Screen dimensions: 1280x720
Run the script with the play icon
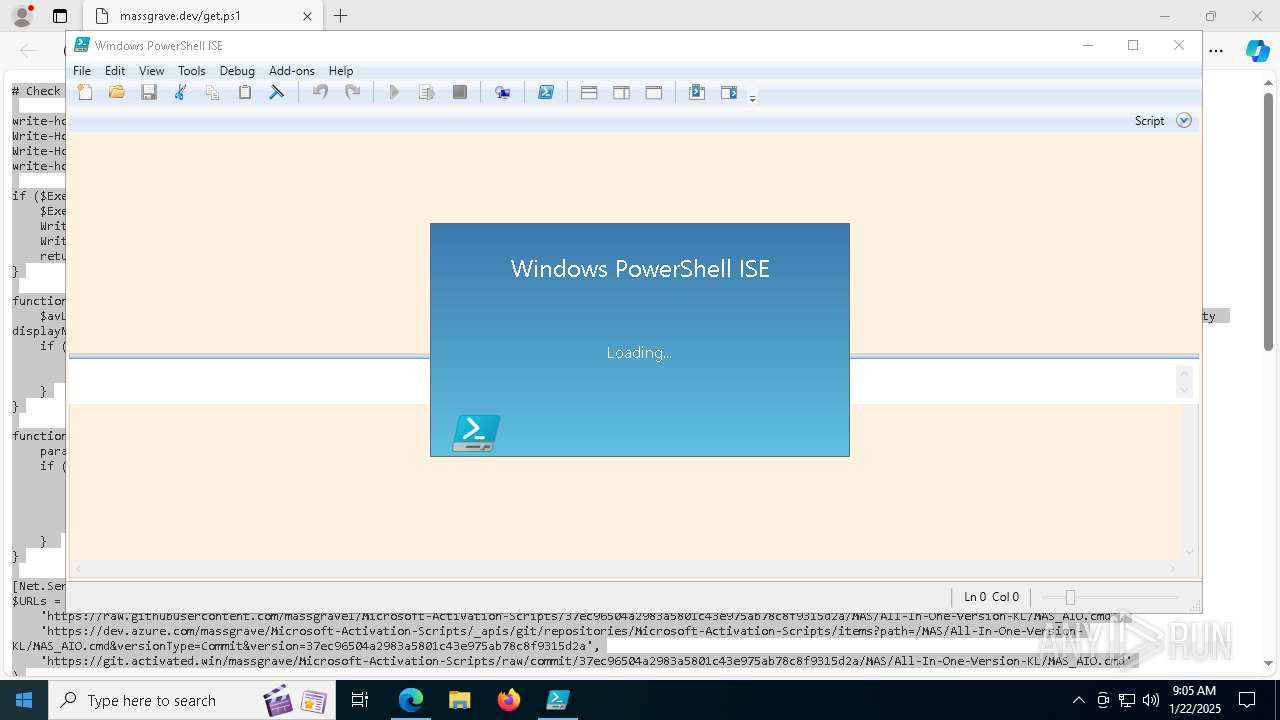(x=394, y=93)
